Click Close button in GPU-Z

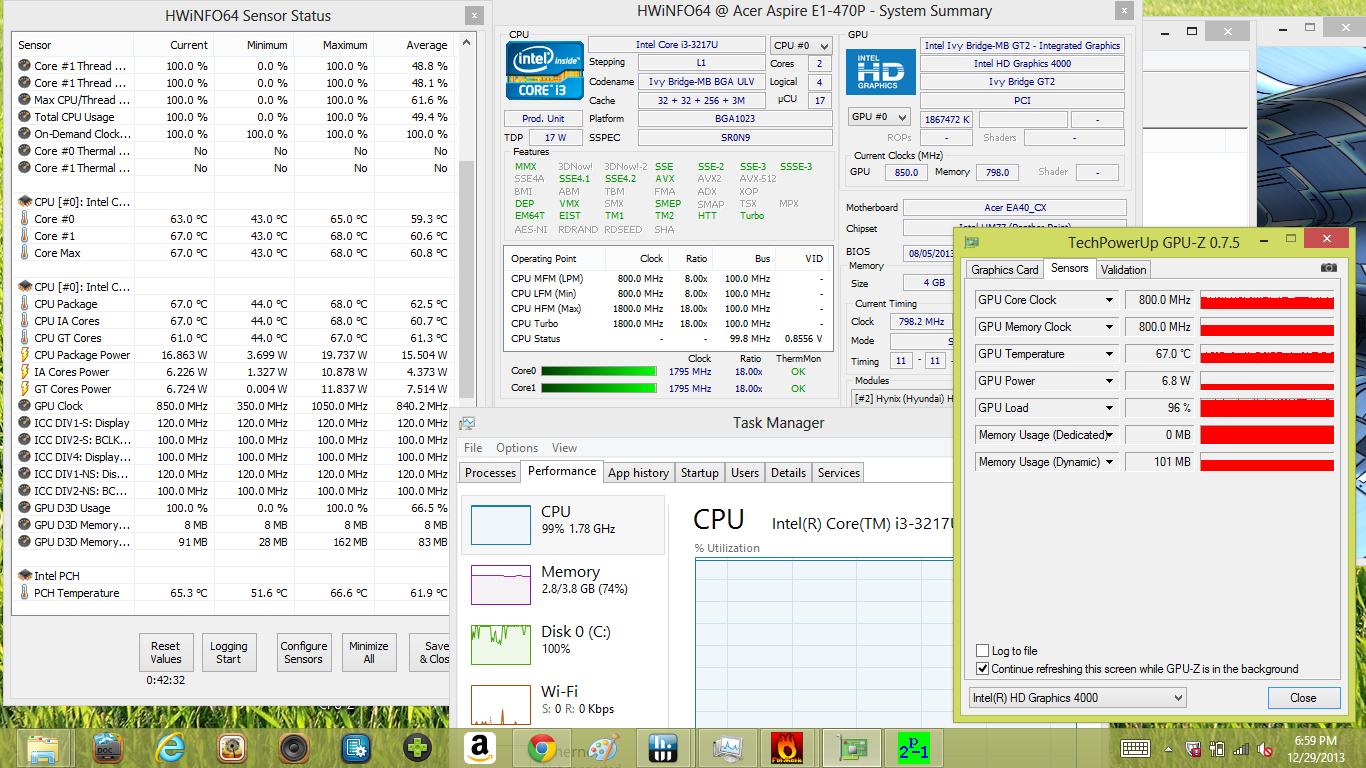[x=1303, y=698]
